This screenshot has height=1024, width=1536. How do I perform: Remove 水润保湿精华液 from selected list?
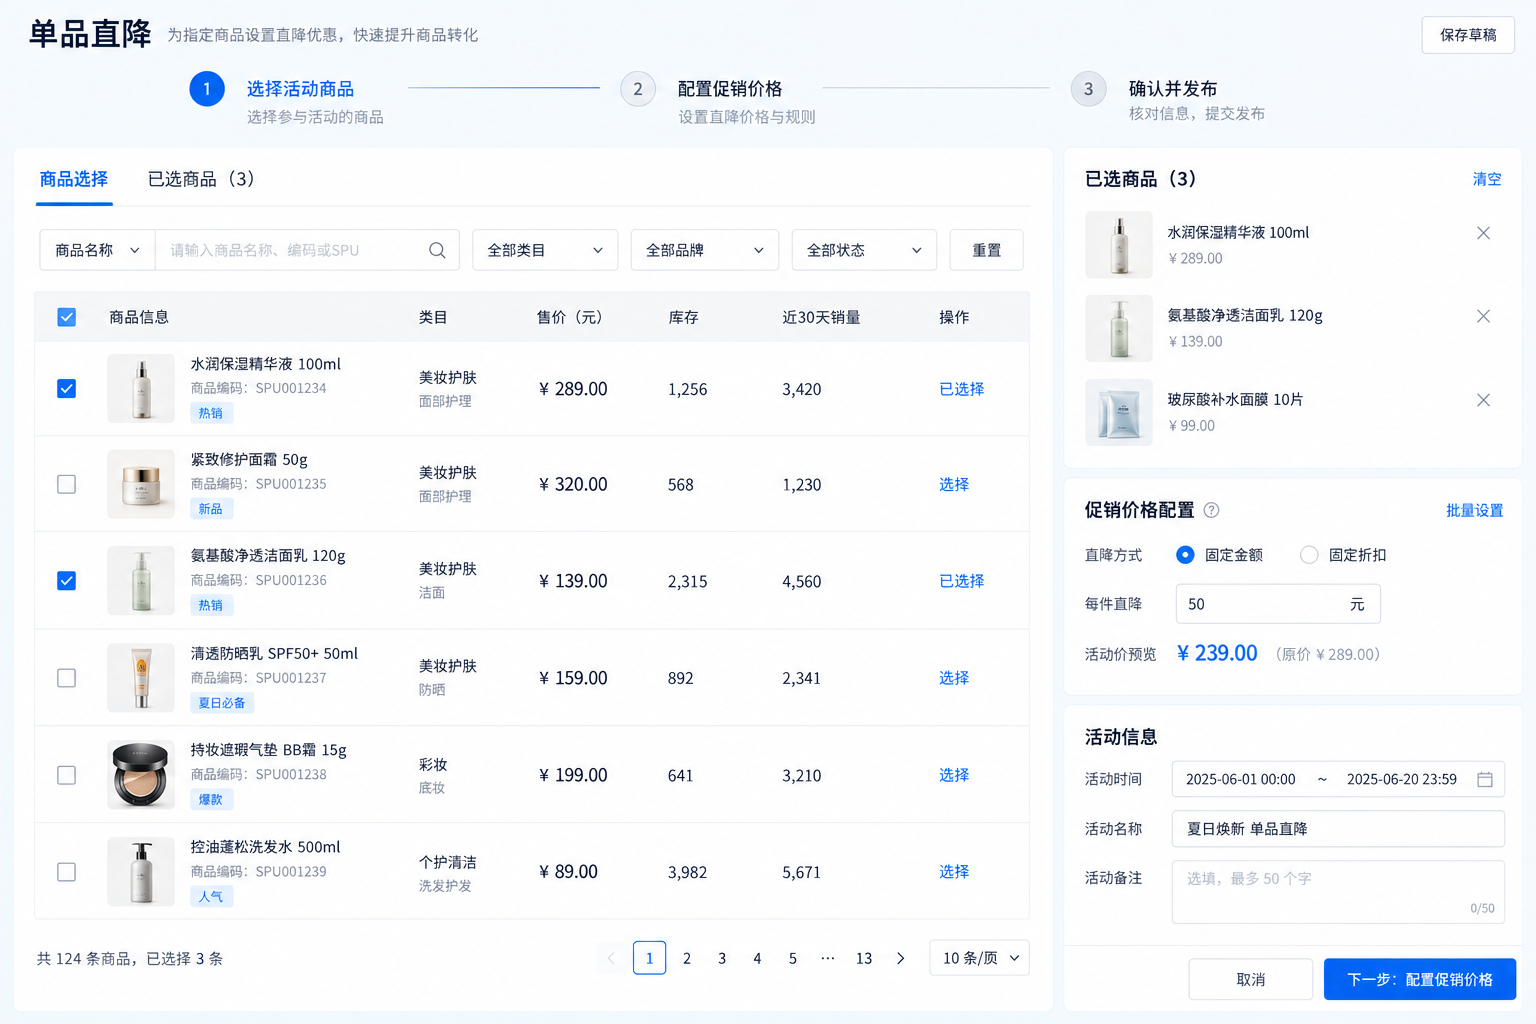tap(1483, 233)
